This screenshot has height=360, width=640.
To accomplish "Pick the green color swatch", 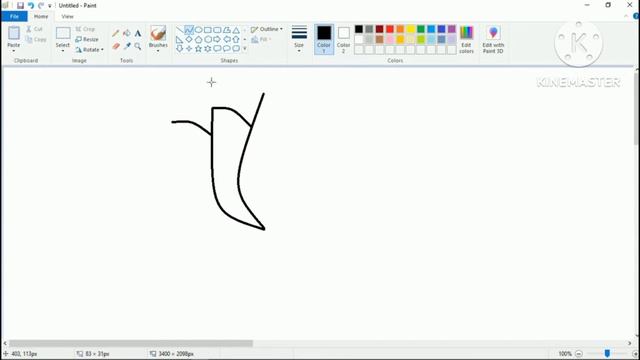I will pyautogui.click(x=421, y=29).
